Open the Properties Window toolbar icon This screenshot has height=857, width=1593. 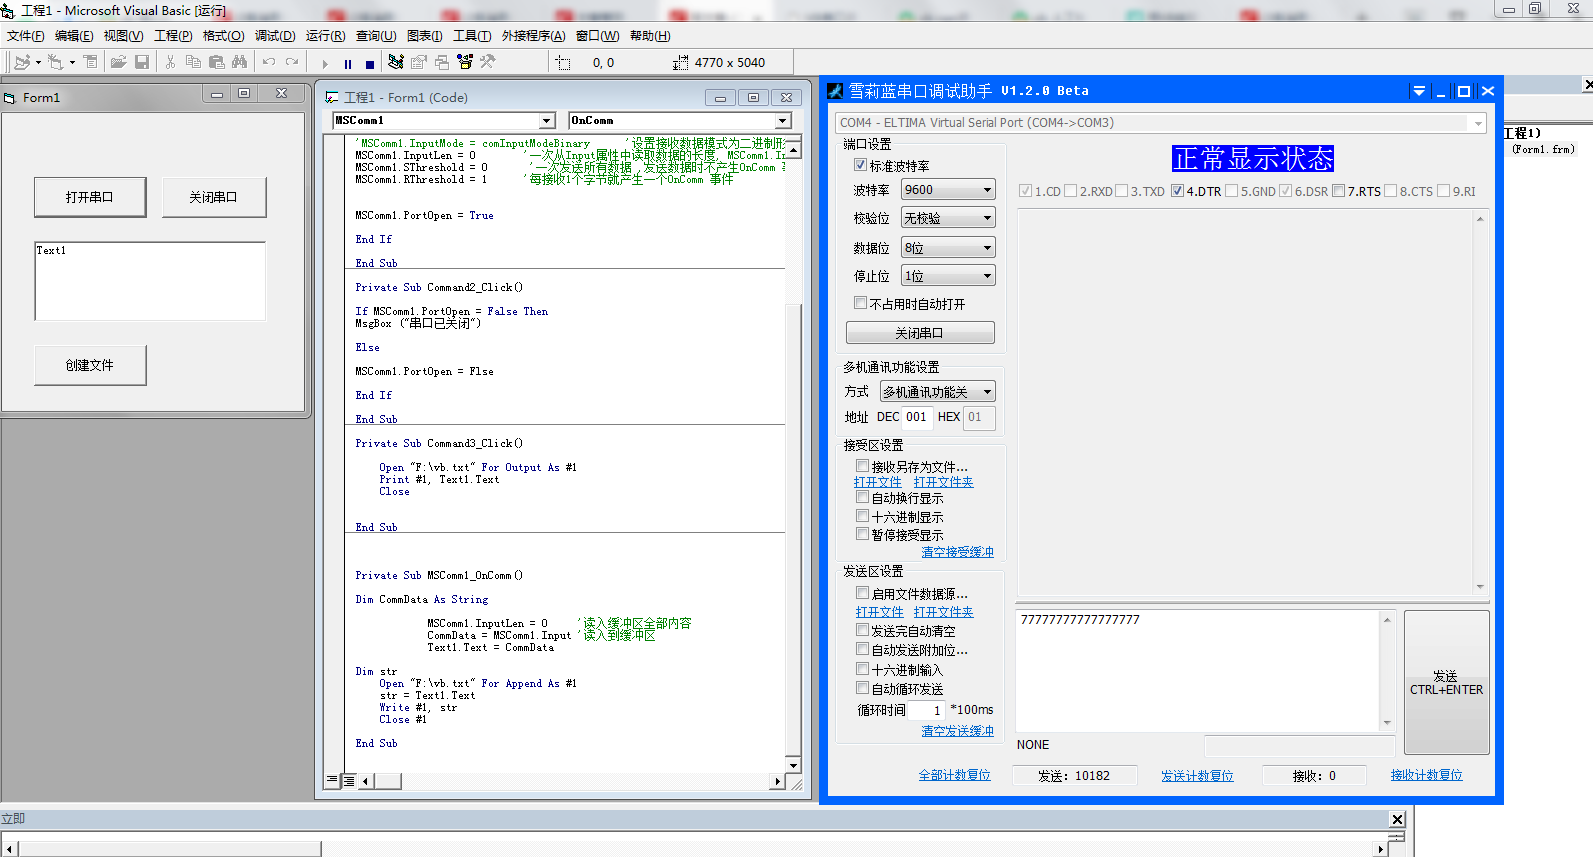tap(419, 62)
